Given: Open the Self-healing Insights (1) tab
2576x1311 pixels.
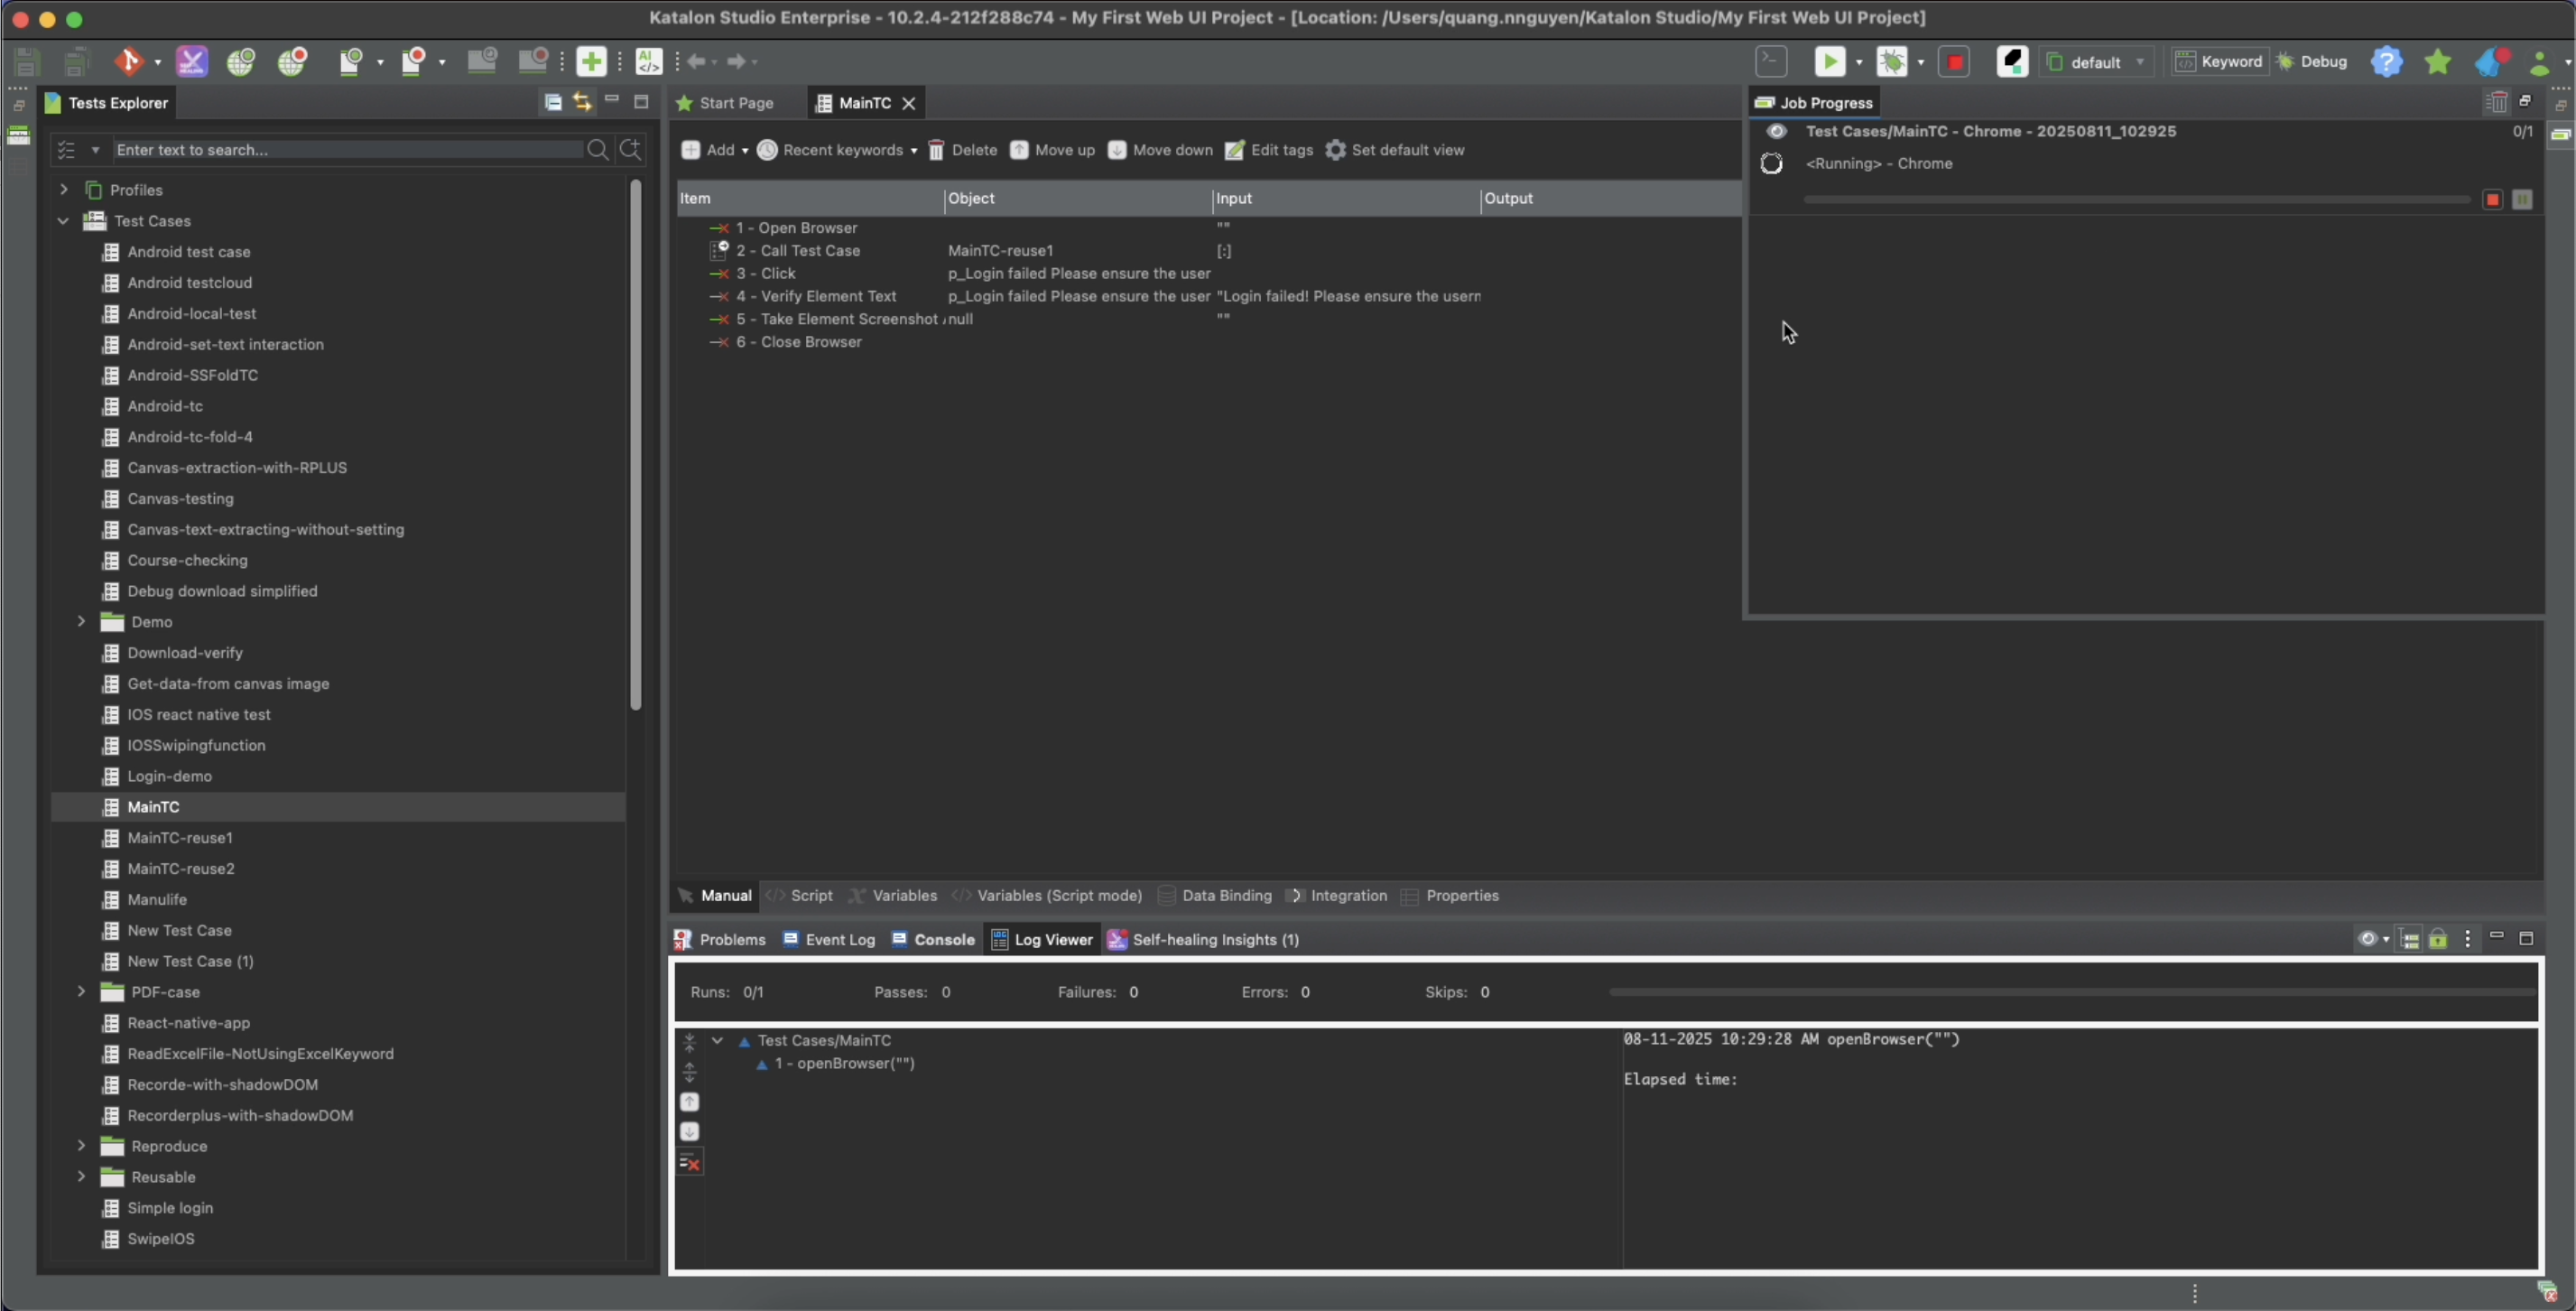Looking at the screenshot, I should 1203,940.
